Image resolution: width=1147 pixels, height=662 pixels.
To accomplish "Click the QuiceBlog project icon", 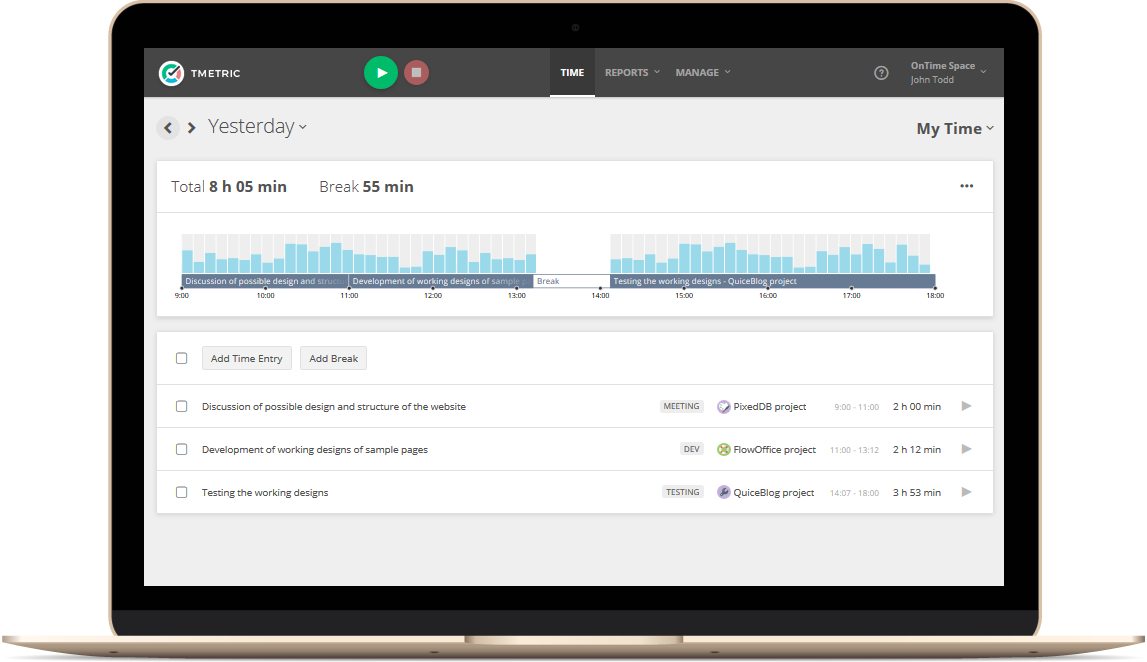I will (x=723, y=492).
